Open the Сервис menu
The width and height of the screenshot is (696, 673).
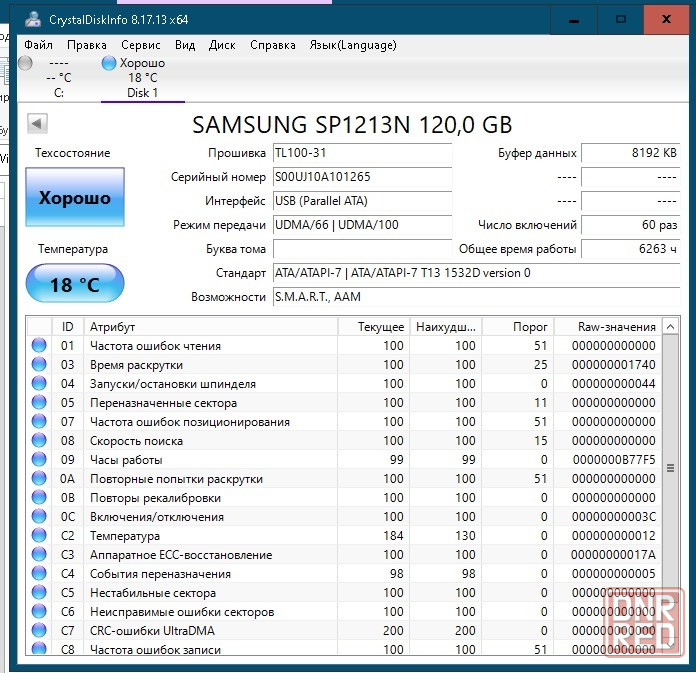click(x=141, y=45)
